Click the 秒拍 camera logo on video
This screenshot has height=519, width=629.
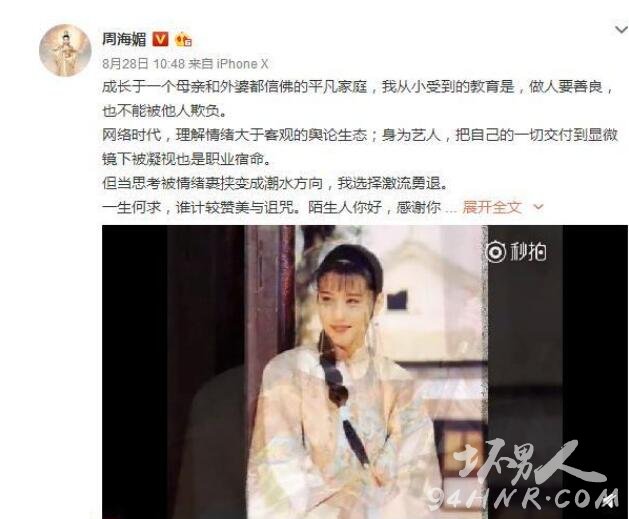496,252
